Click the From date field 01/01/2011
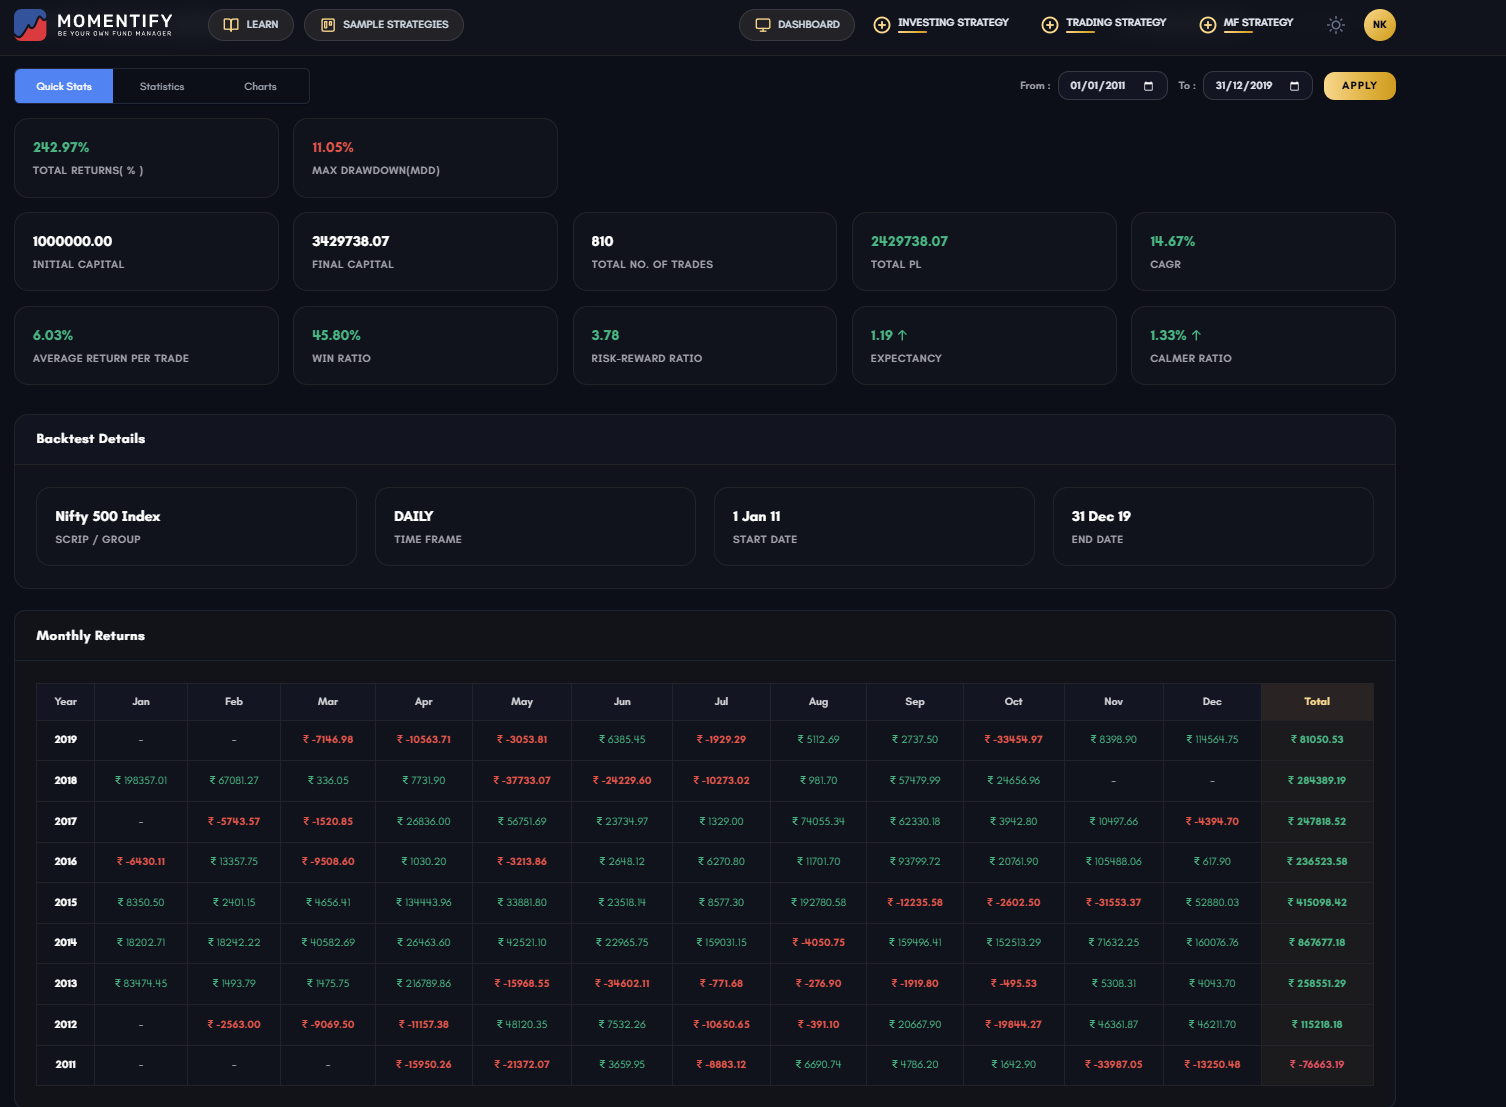The height and width of the screenshot is (1107, 1506). tap(1112, 86)
